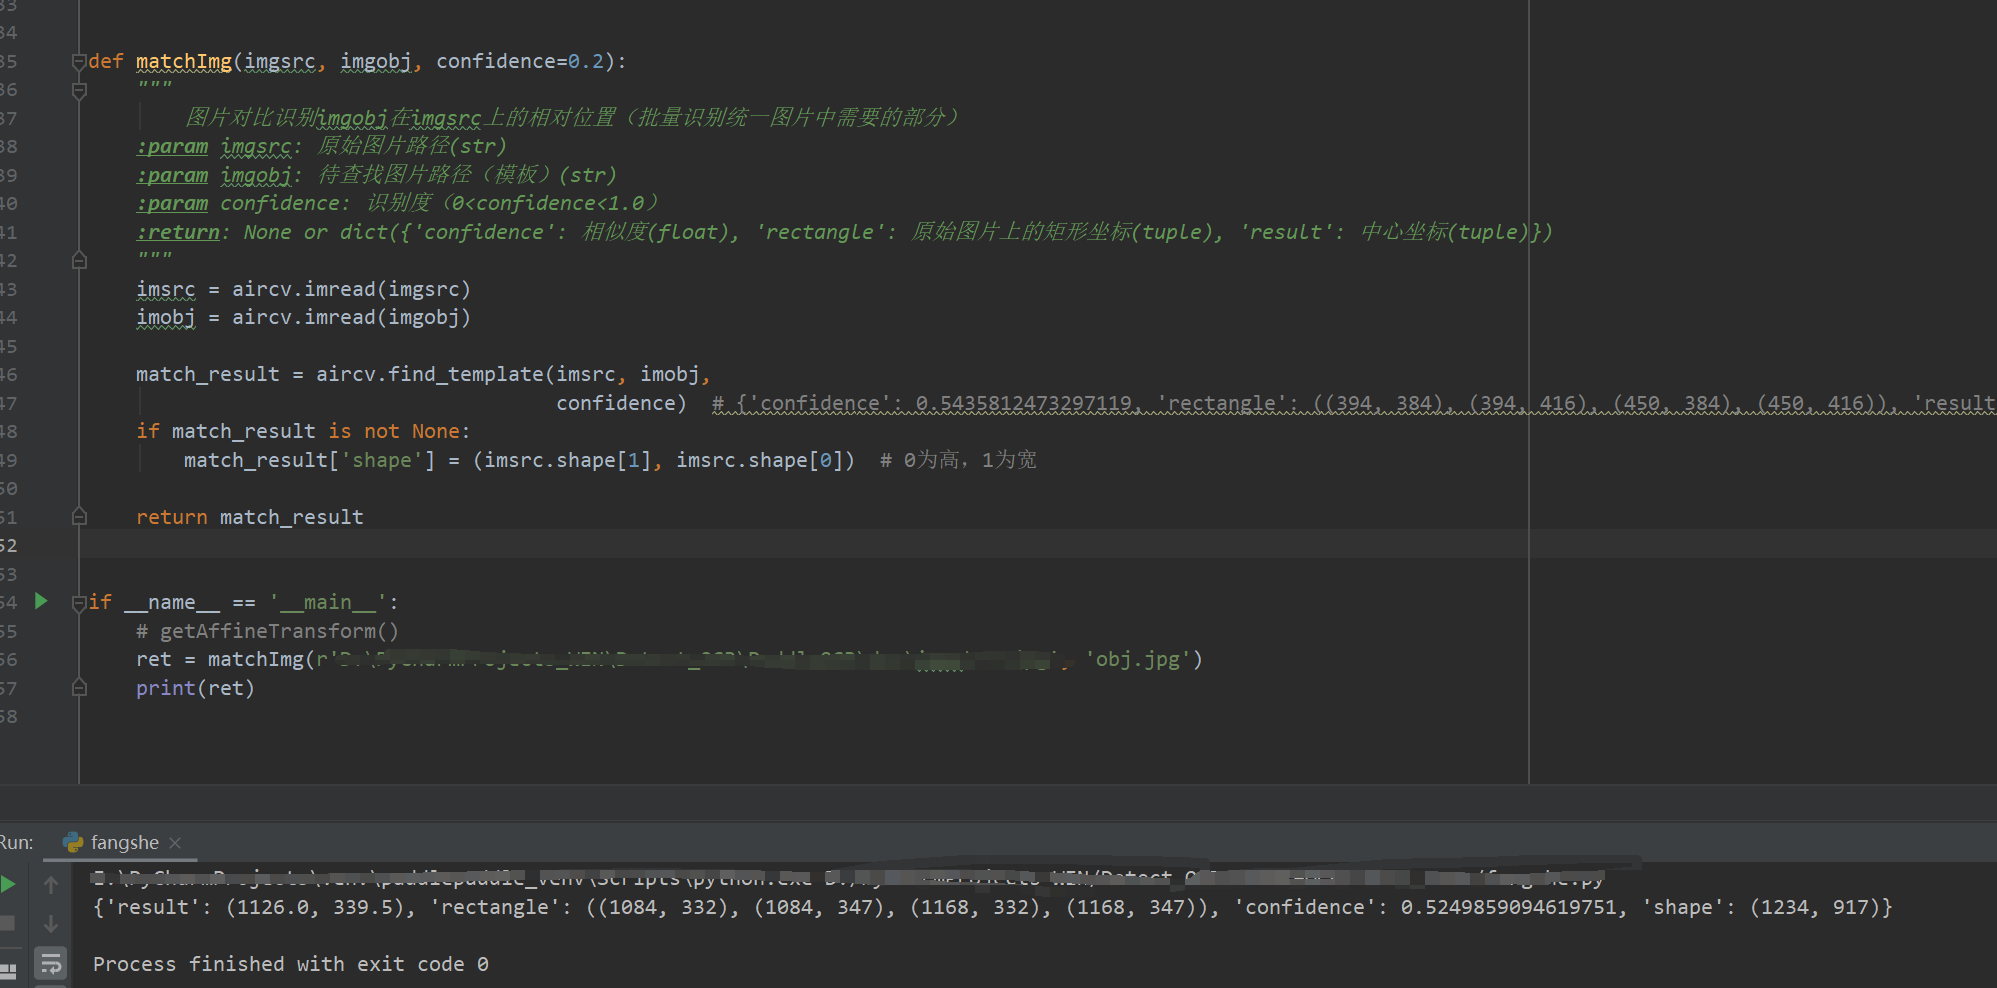Click the fold marker next to return match_result

79,516
